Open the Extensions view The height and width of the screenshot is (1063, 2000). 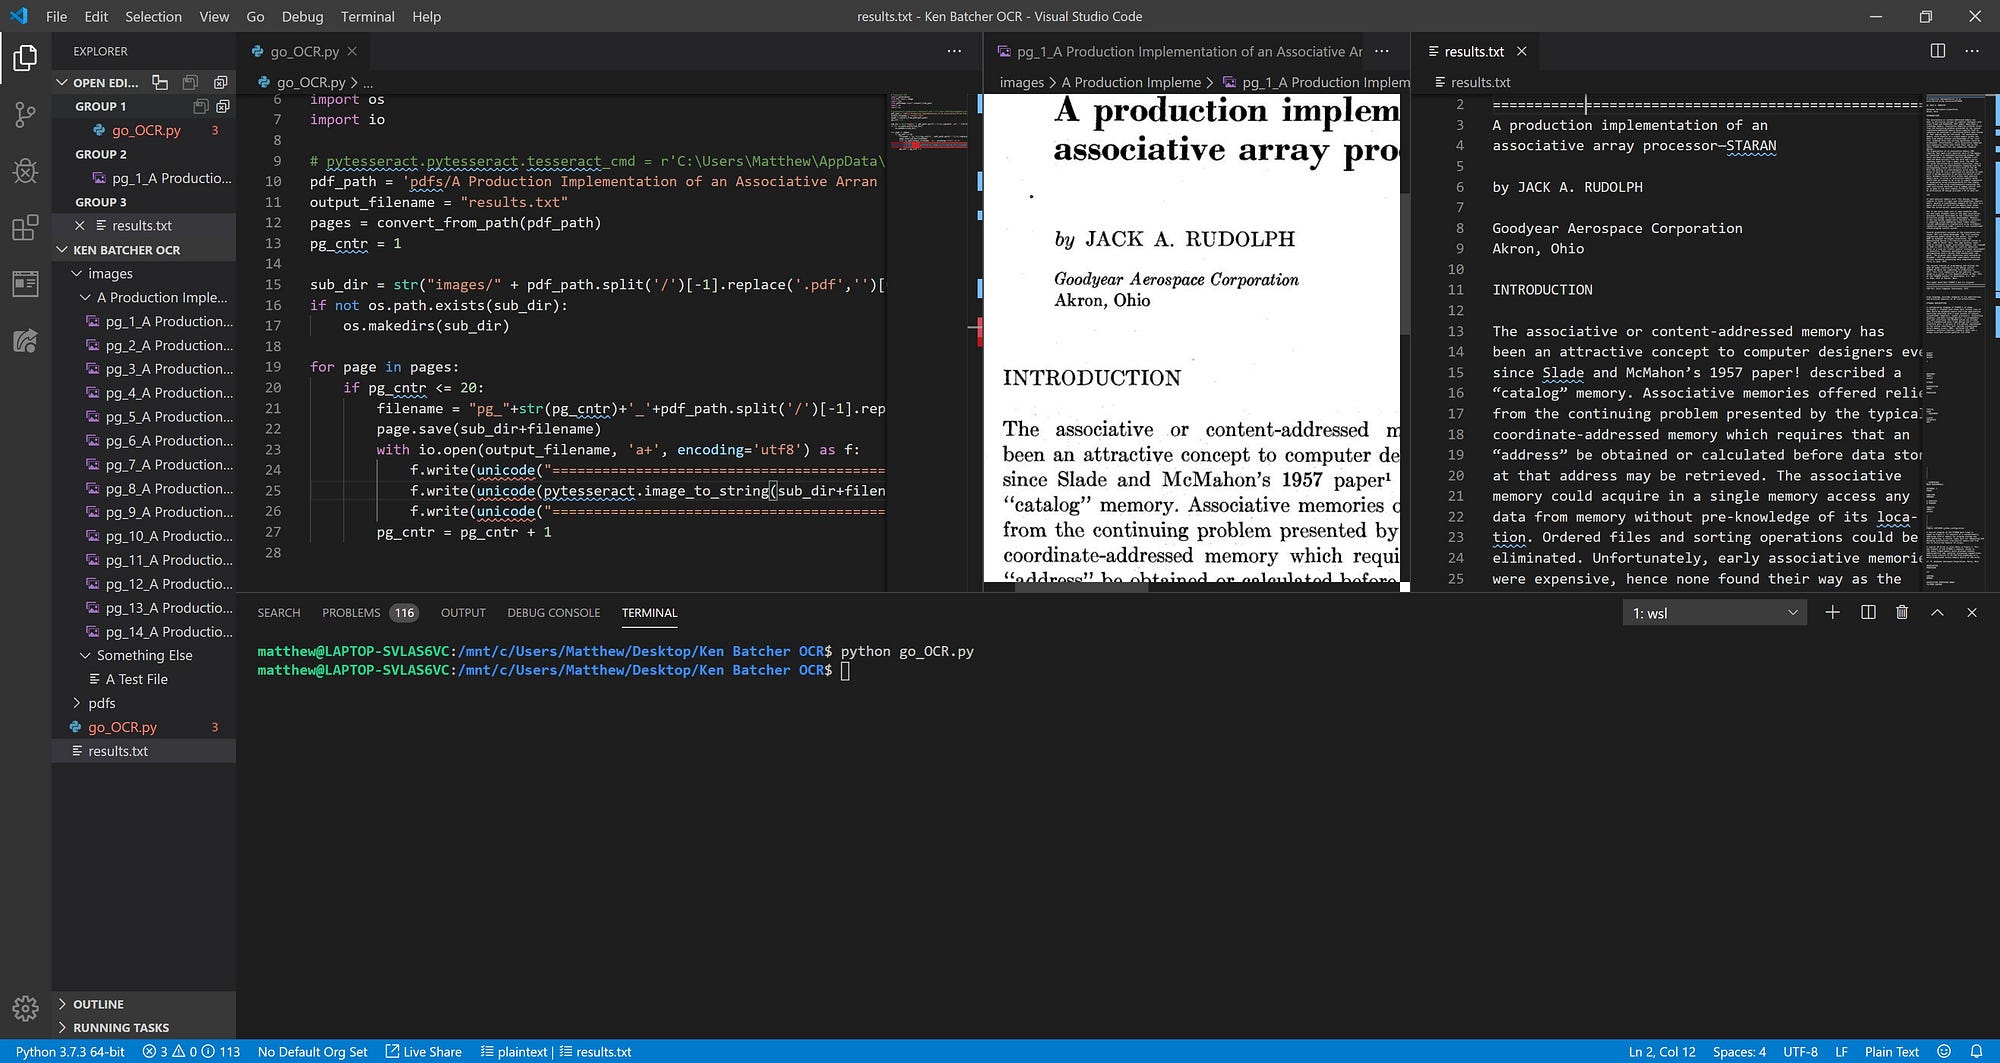[x=25, y=228]
